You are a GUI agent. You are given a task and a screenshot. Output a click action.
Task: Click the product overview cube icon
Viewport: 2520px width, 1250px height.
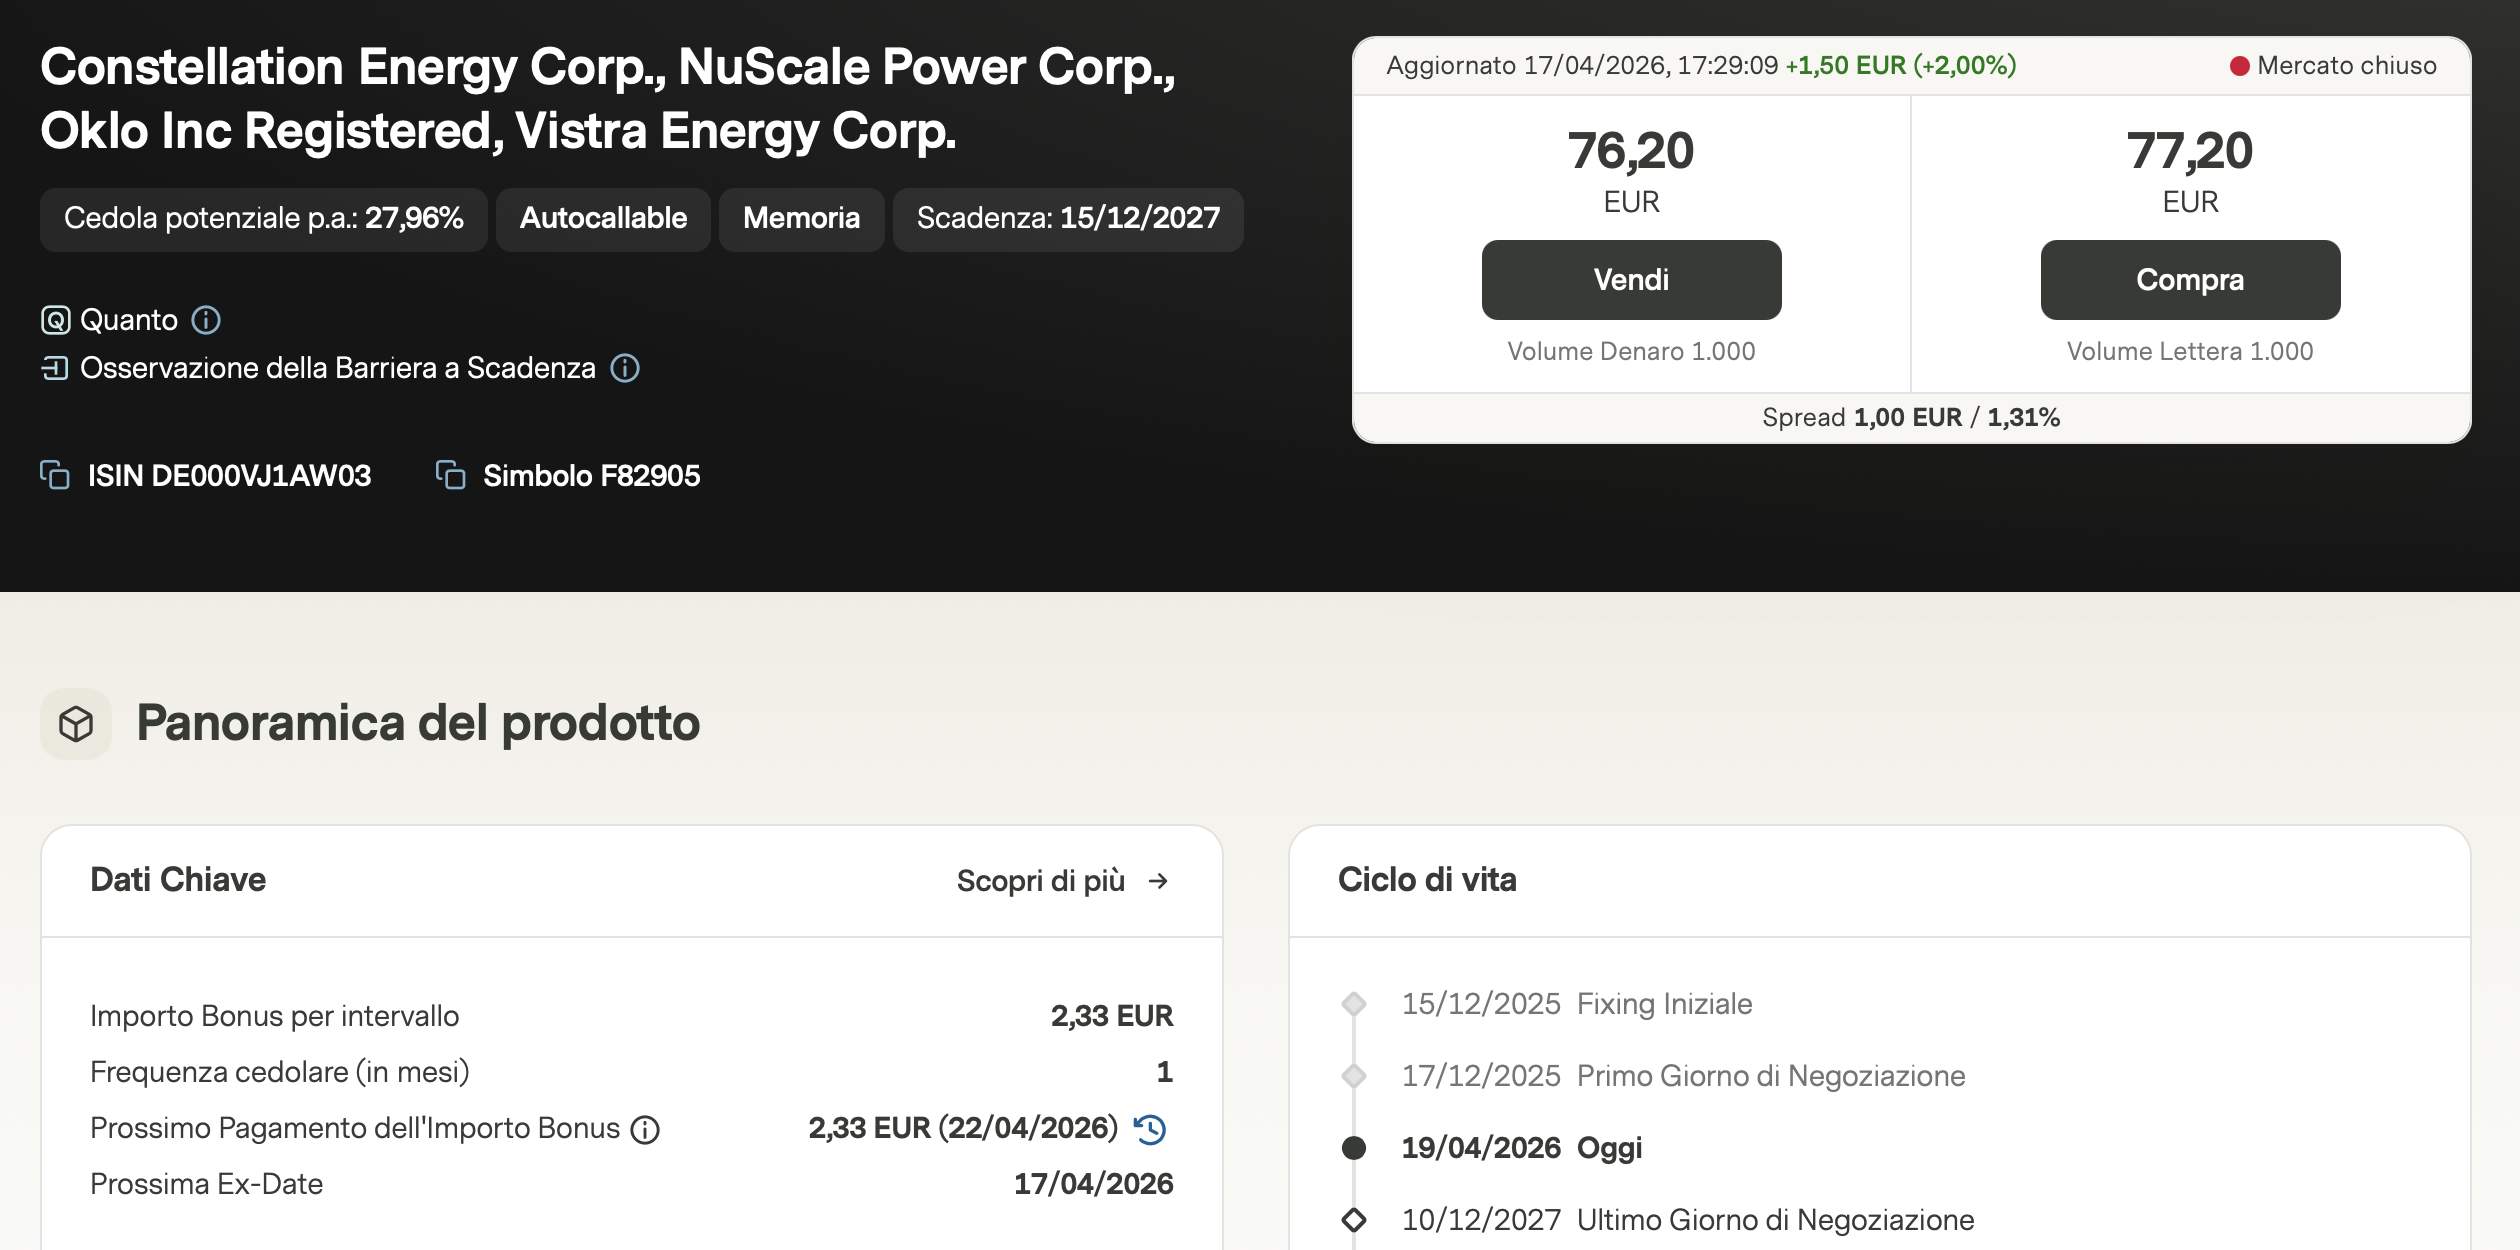[x=76, y=723]
